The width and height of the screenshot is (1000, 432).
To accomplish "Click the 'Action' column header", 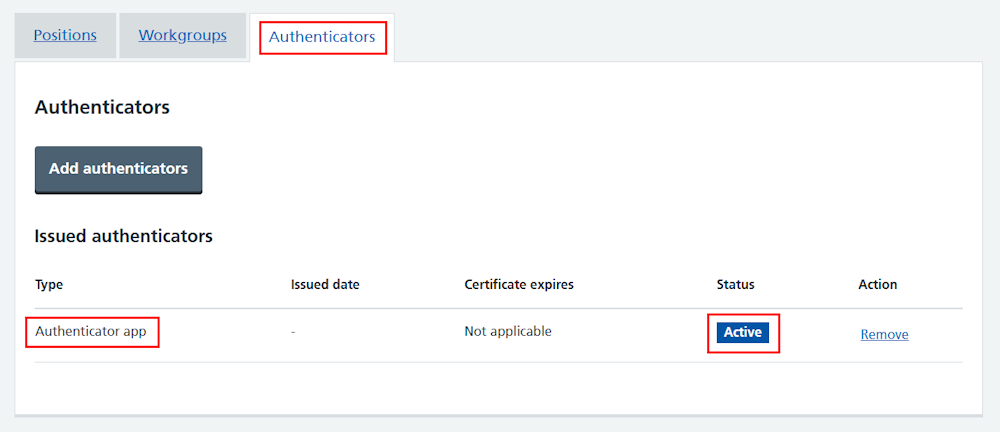I will (x=878, y=285).
